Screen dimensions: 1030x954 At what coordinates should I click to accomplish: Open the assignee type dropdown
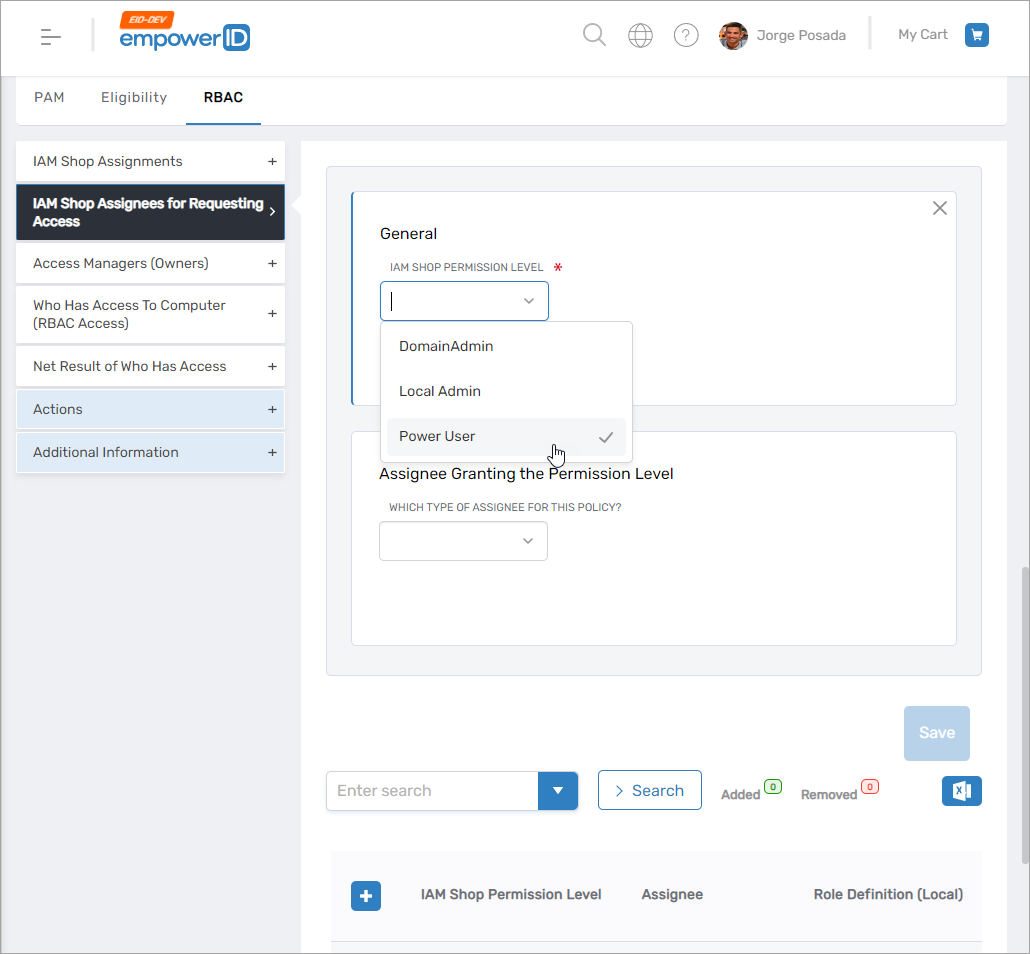(463, 540)
